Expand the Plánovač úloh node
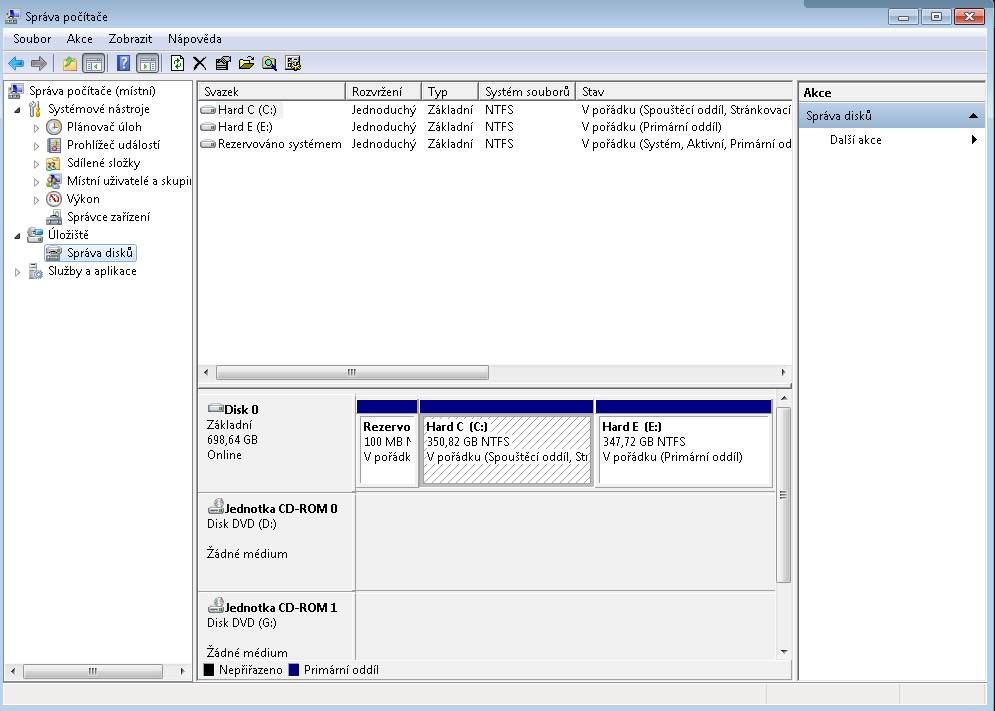Image resolution: width=995 pixels, height=711 pixels. tap(36, 128)
